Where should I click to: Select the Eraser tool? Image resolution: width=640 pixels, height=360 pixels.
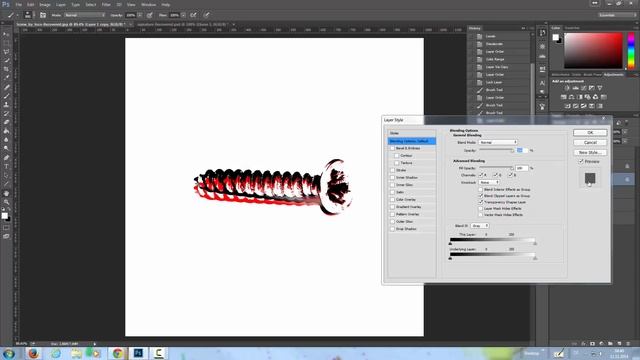[x=6, y=122]
